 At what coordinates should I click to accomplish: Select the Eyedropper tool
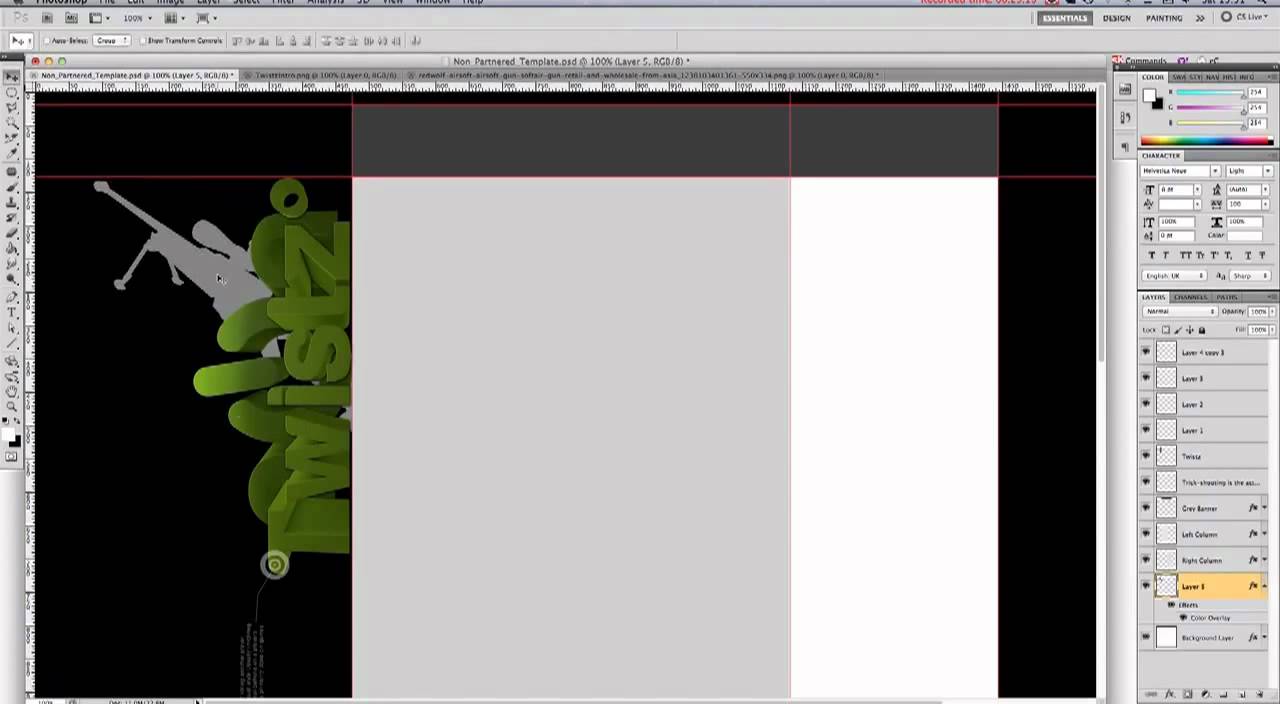[13, 154]
